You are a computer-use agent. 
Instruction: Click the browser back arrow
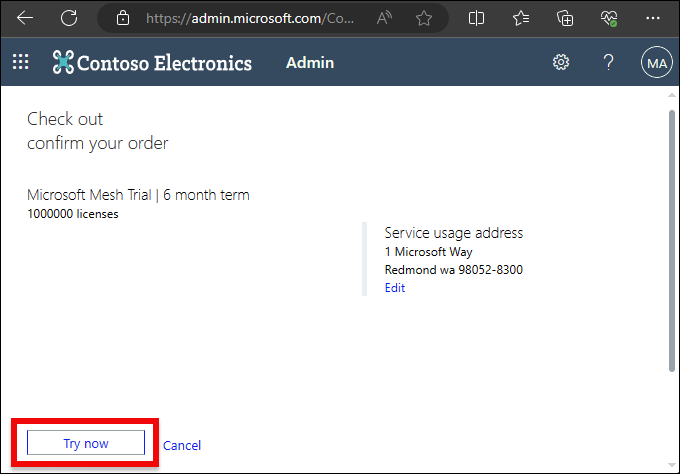click(25, 18)
